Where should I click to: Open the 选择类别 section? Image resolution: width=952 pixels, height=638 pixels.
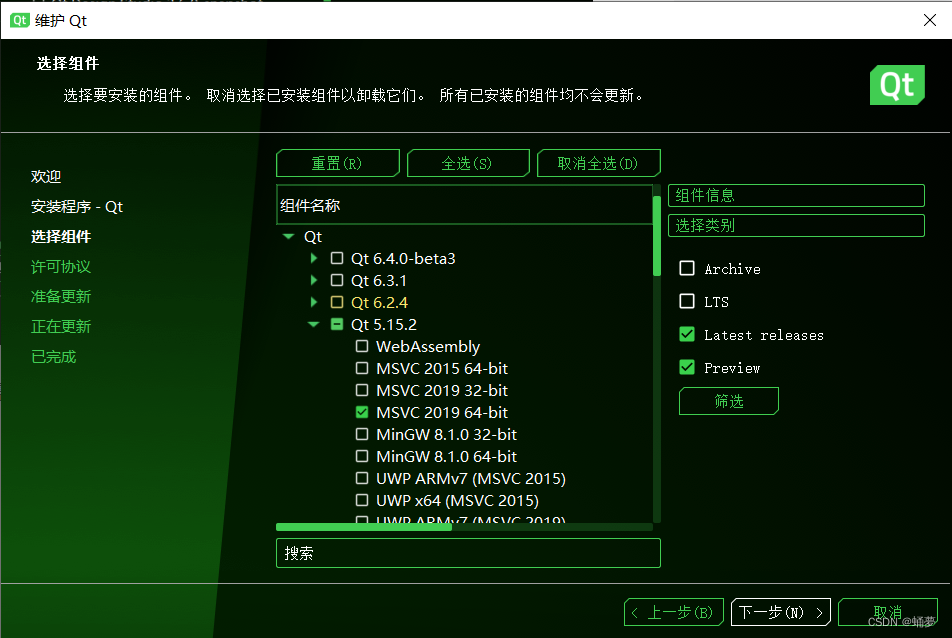(x=796, y=226)
